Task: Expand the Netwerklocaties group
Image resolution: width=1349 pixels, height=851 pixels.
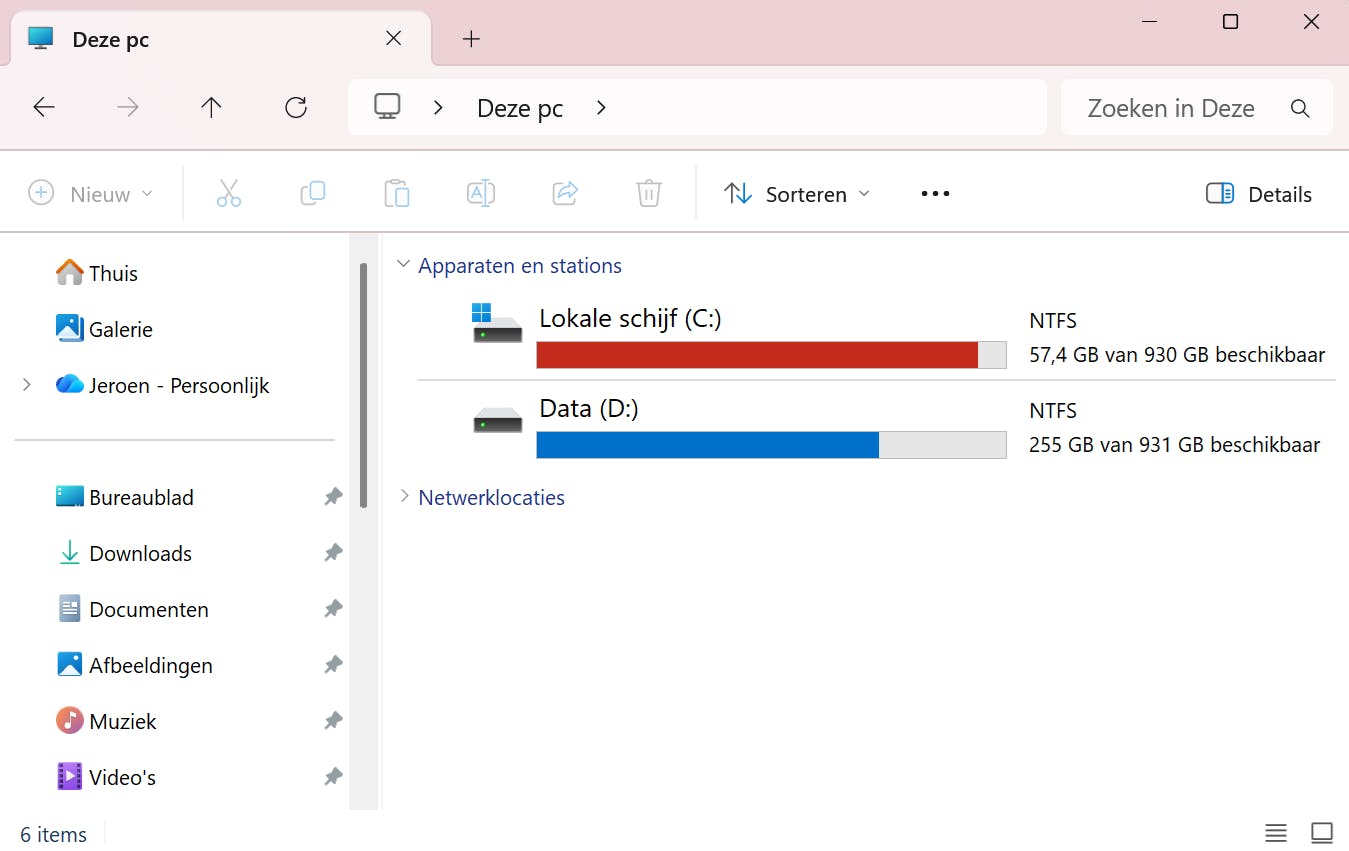Action: click(x=404, y=497)
